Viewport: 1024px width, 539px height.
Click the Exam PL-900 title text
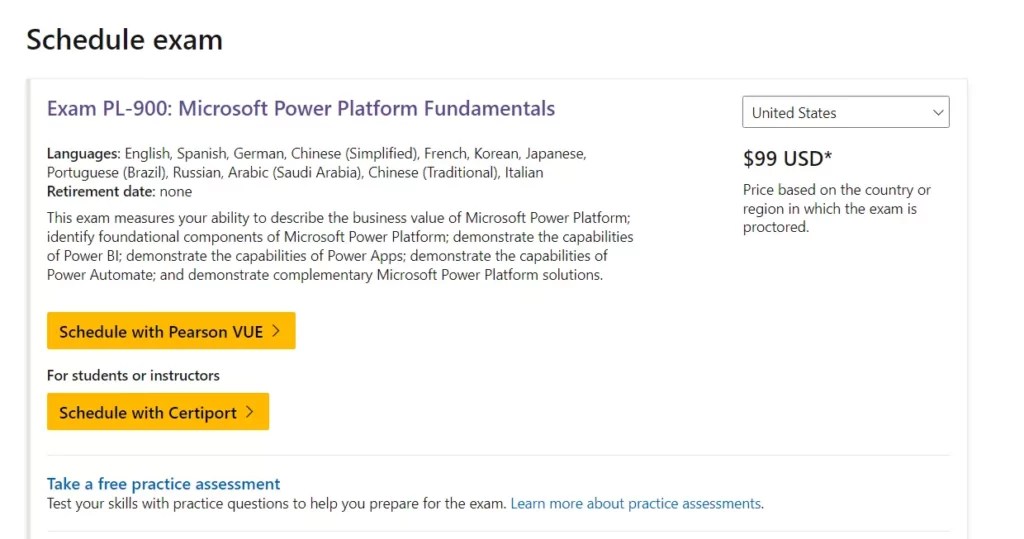pyautogui.click(x=300, y=108)
